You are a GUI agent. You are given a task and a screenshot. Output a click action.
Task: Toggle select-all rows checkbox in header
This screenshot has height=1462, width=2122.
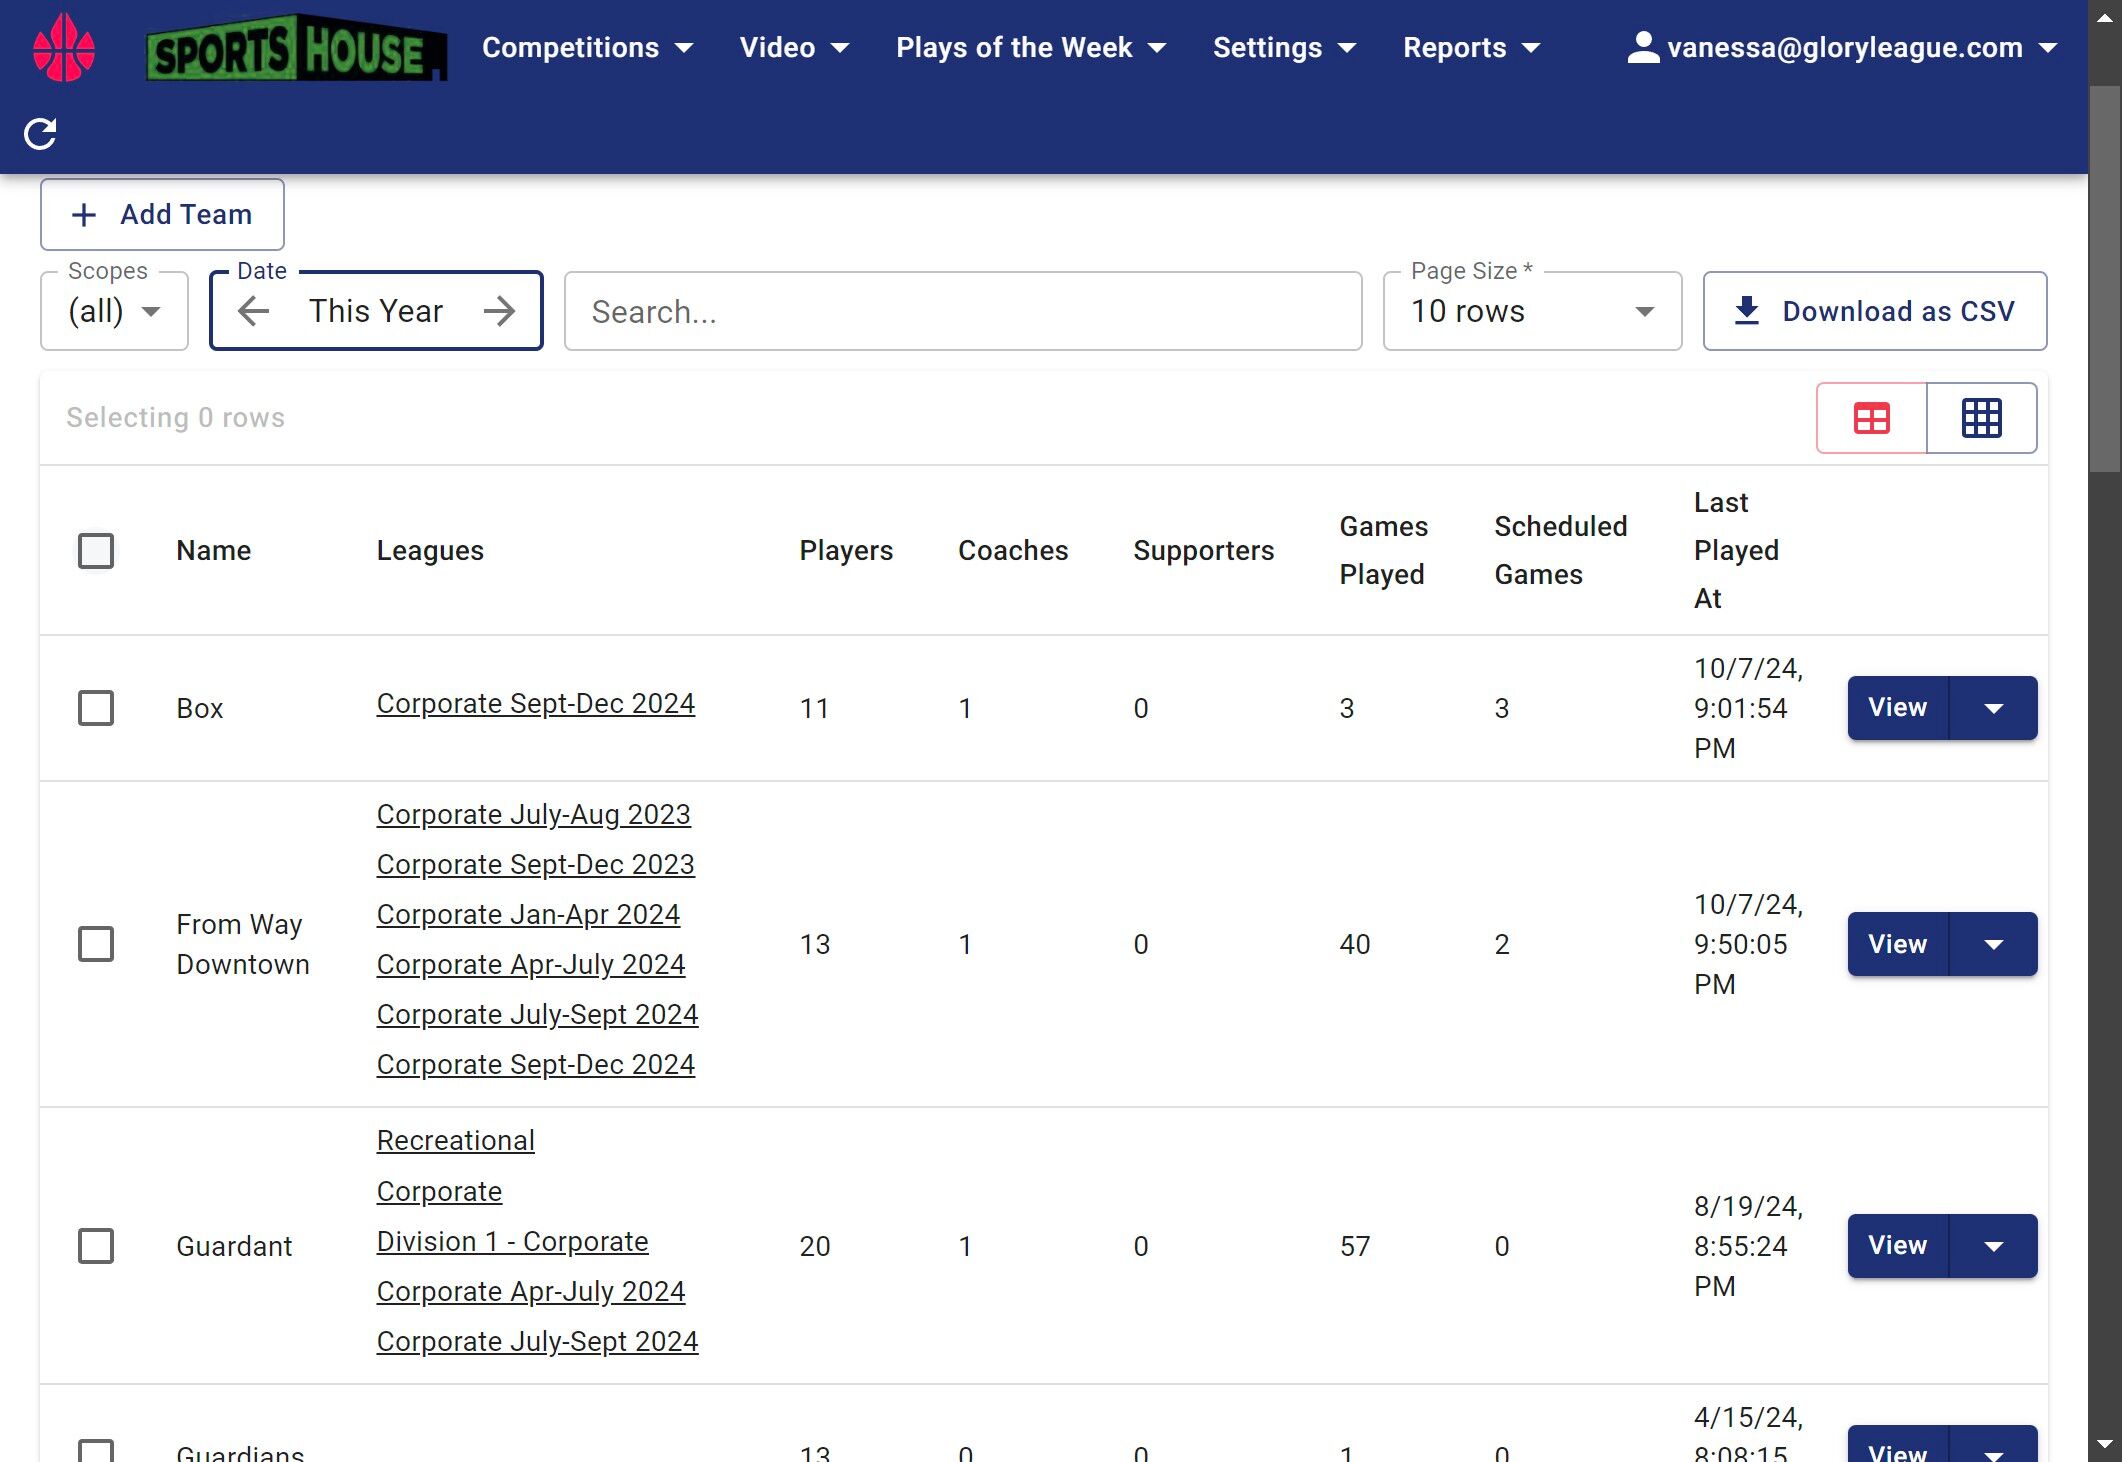pos(96,550)
